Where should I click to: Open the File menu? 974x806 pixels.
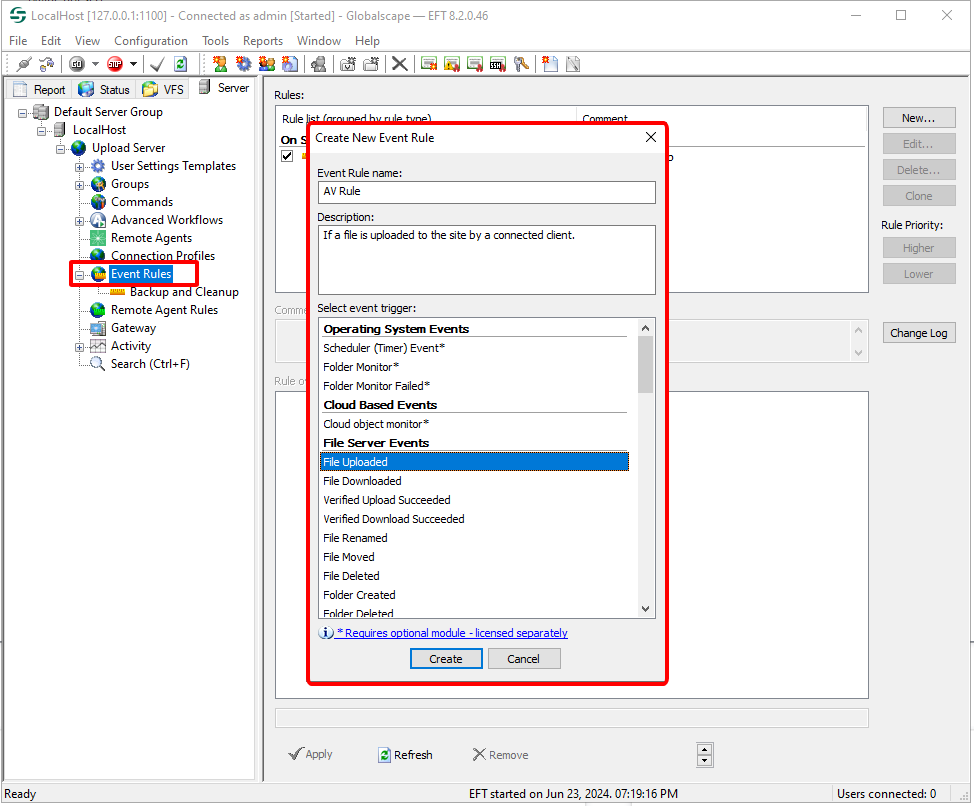point(18,41)
